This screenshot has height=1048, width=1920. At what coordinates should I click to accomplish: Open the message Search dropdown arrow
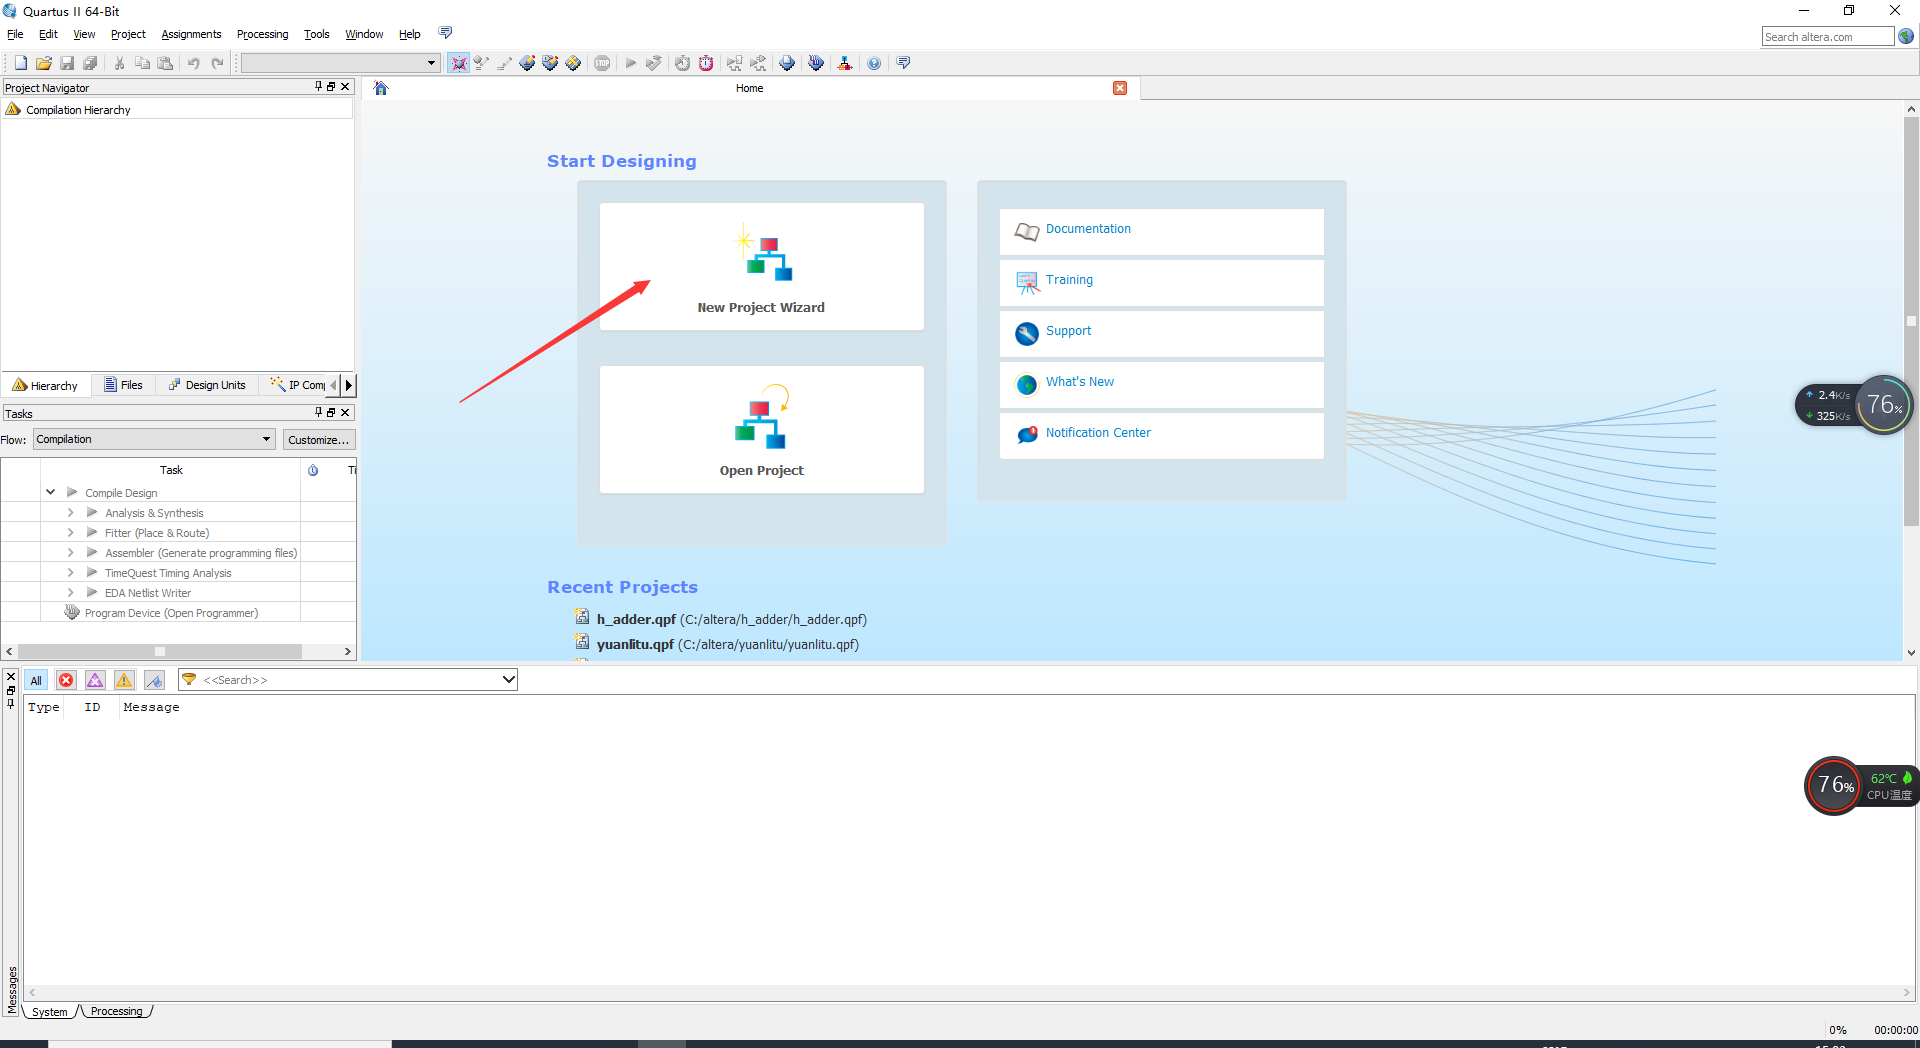[x=508, y=680]
